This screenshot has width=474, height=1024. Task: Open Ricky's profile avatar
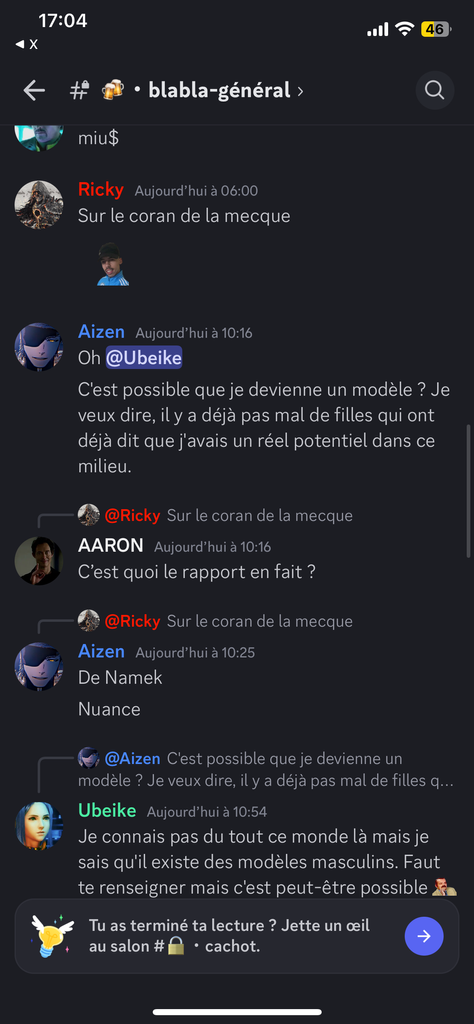coord(39,204)
